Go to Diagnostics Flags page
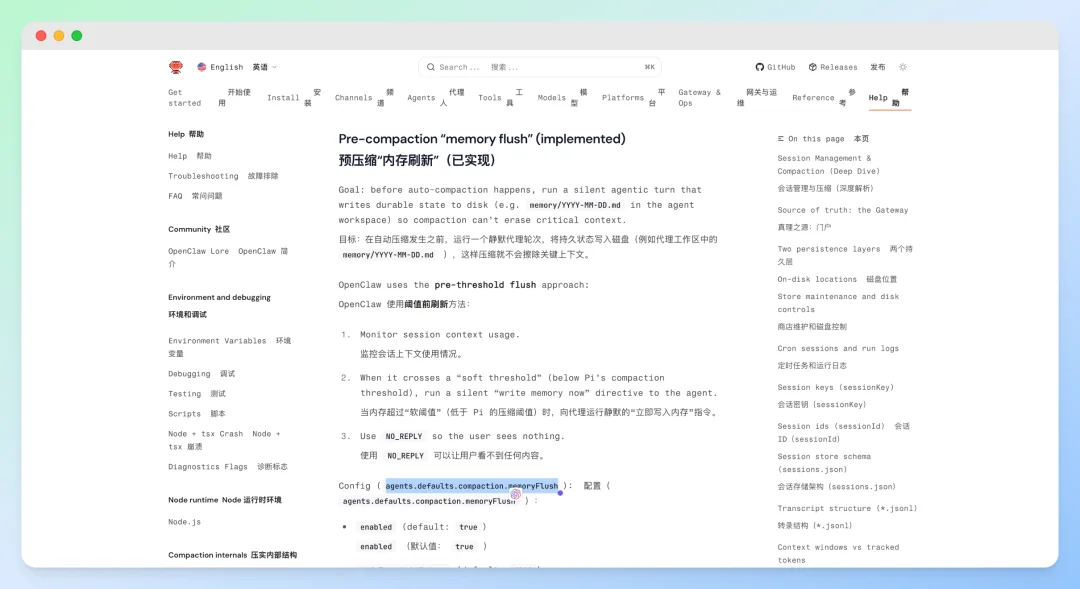The image size is (1080, 589). [x=207, y=467]
